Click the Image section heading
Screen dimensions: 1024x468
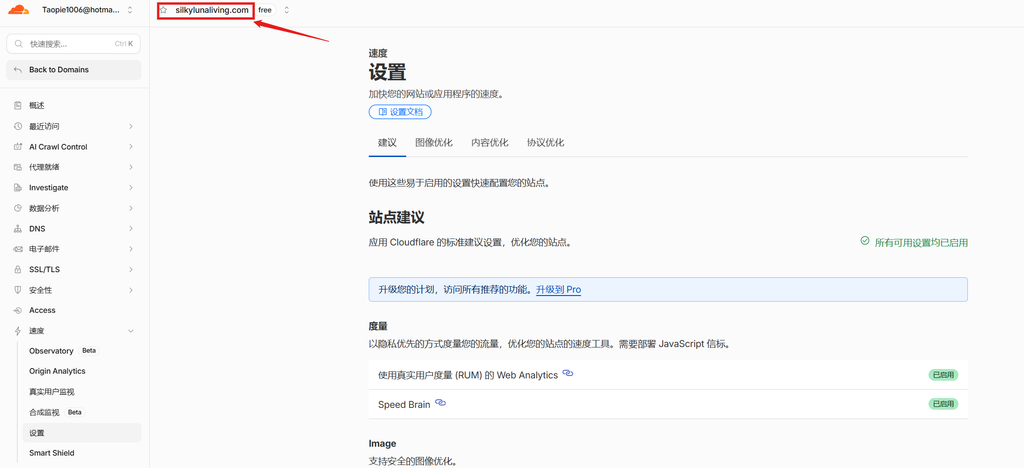pyautogui.click(x=382, y=443)
